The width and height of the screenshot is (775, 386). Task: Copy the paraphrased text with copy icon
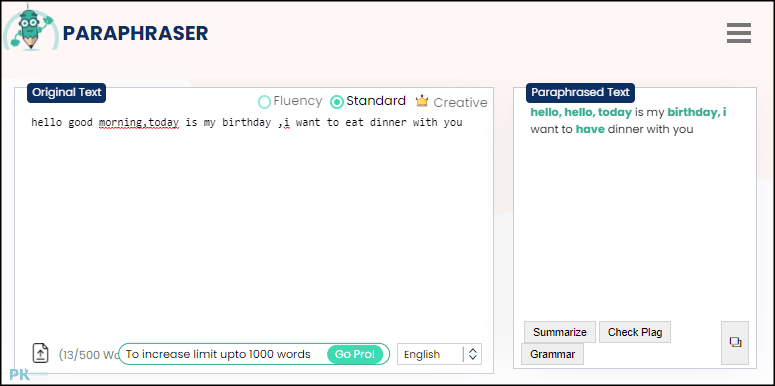[x=735, y=343]
